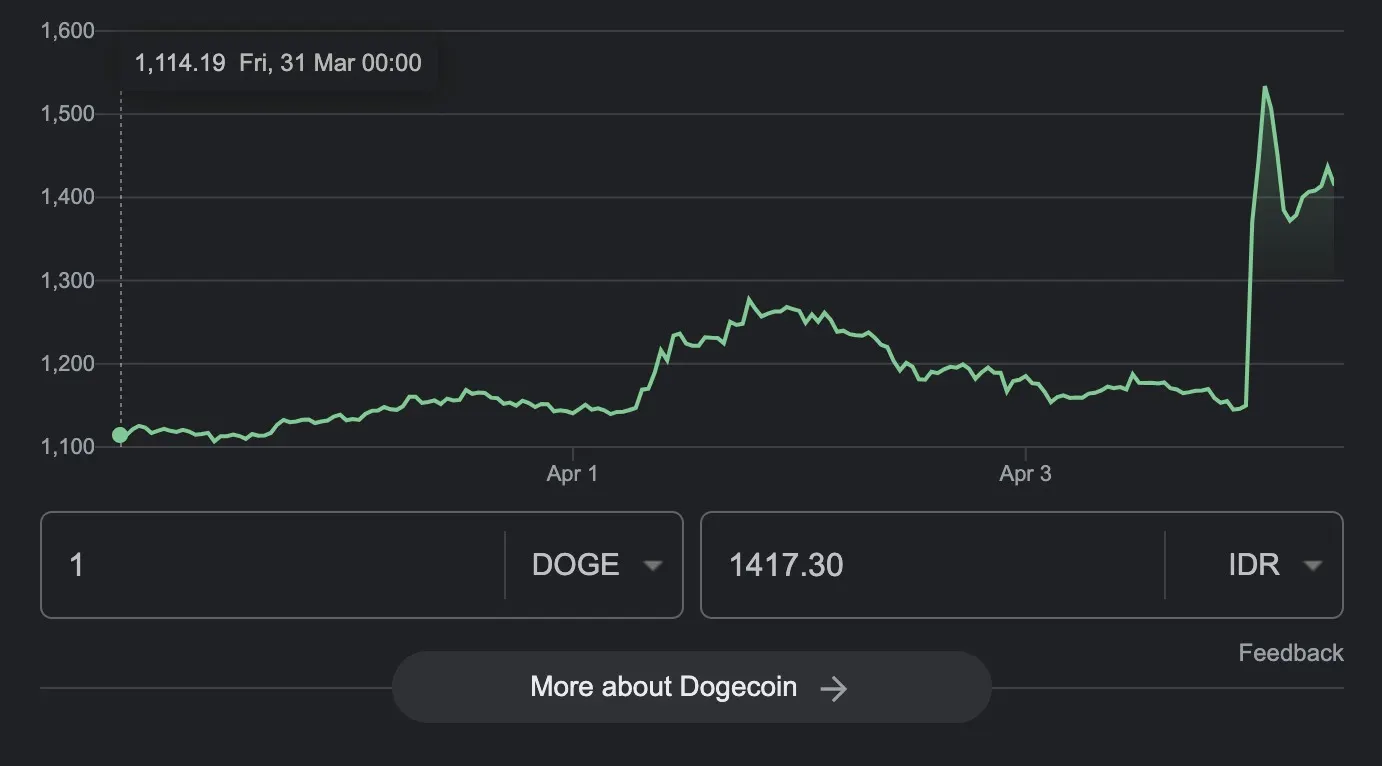Open the DOGE currency dropdown arrow
Screen dimensions: 1382x766
coord(652,566)
